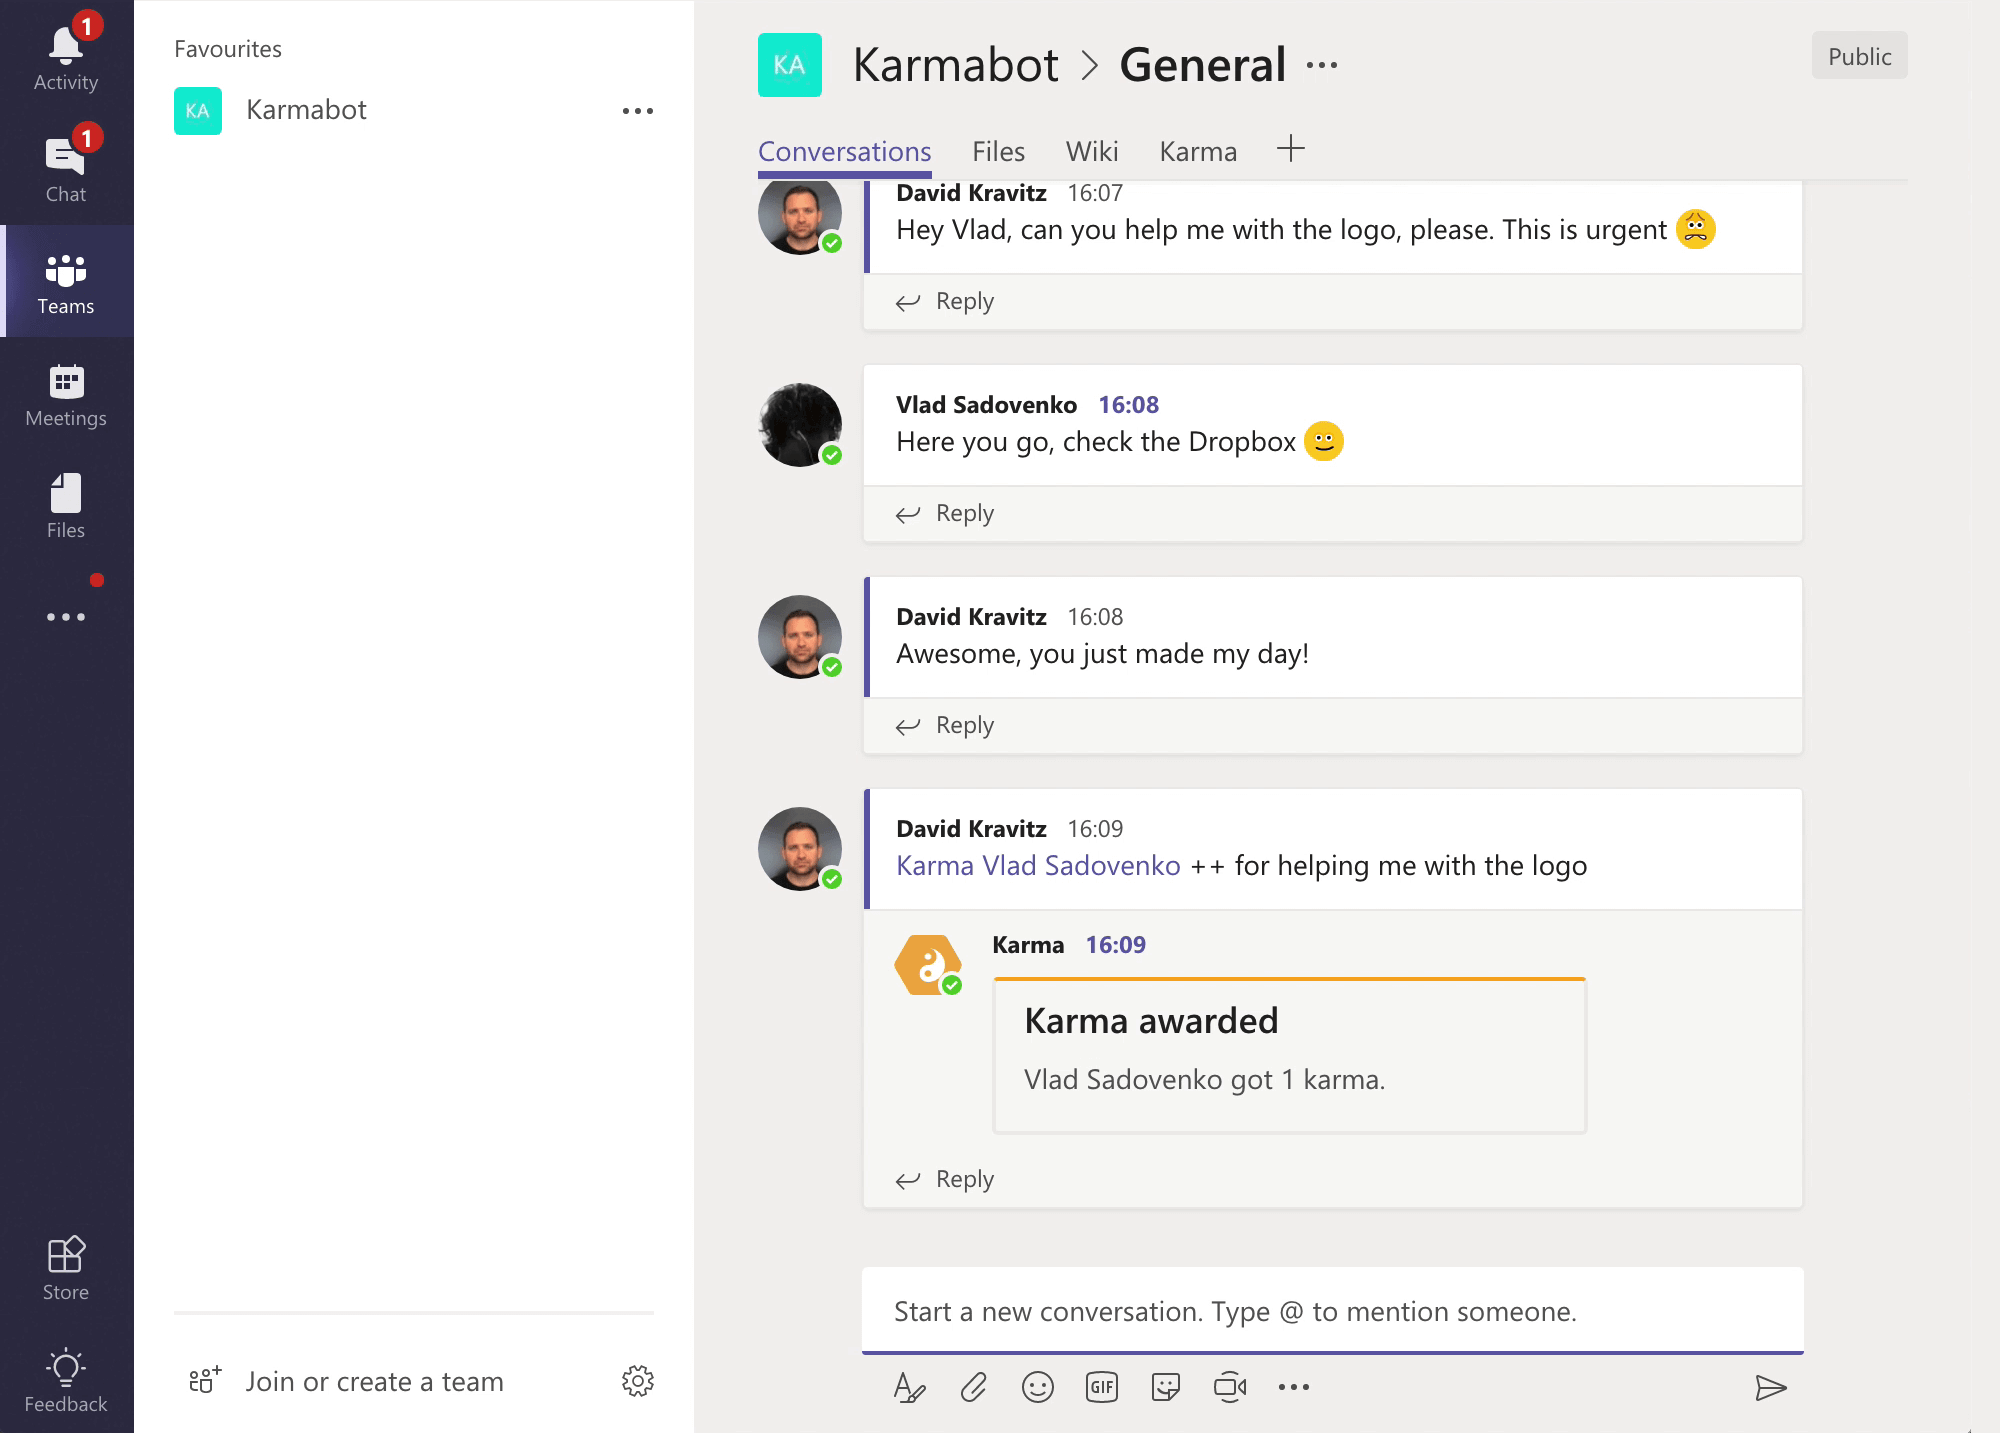Click the Feedback icon

[x=65, y=1365]
